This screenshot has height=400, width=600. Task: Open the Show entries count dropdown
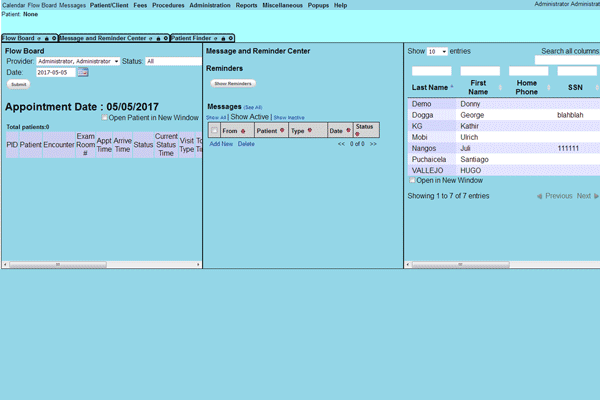437,51
